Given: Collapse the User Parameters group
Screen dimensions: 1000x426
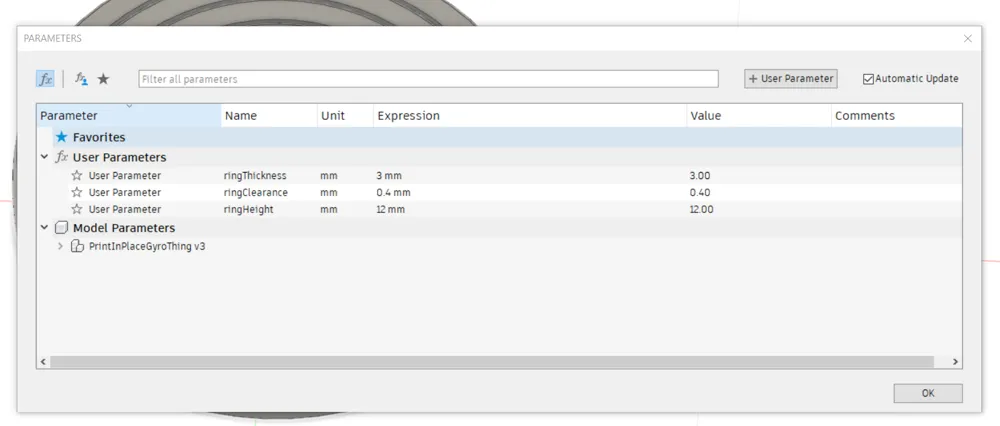Looking at the screenshot, I should click(44, 157).
